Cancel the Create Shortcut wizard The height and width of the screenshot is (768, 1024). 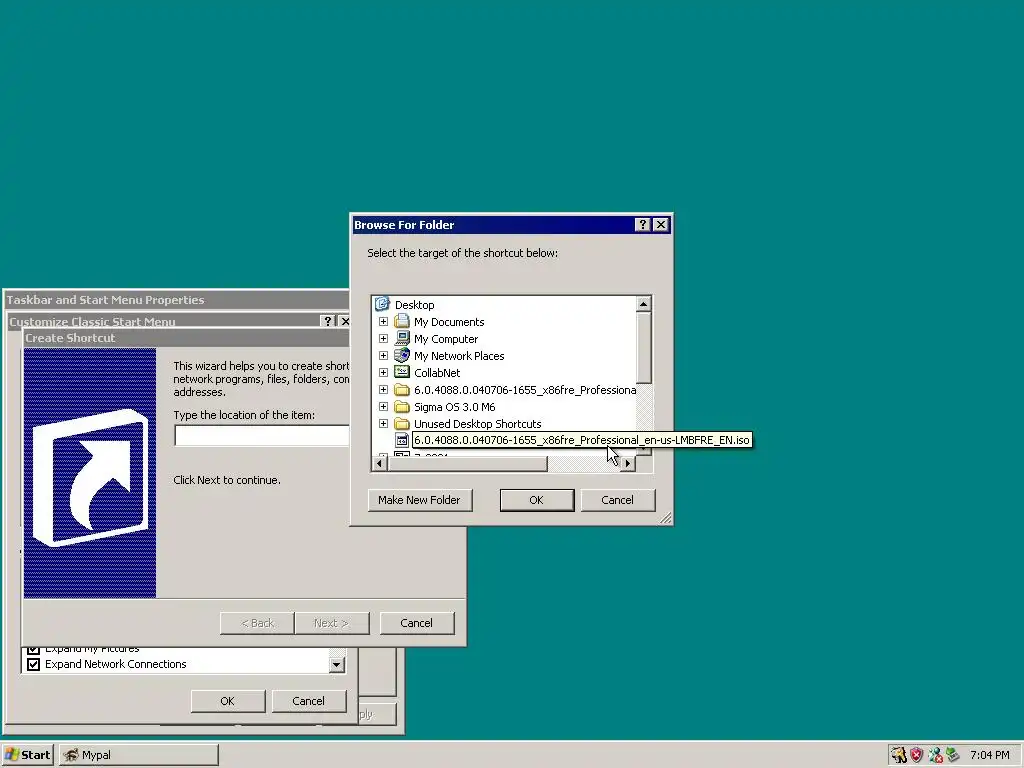point(416,623)
